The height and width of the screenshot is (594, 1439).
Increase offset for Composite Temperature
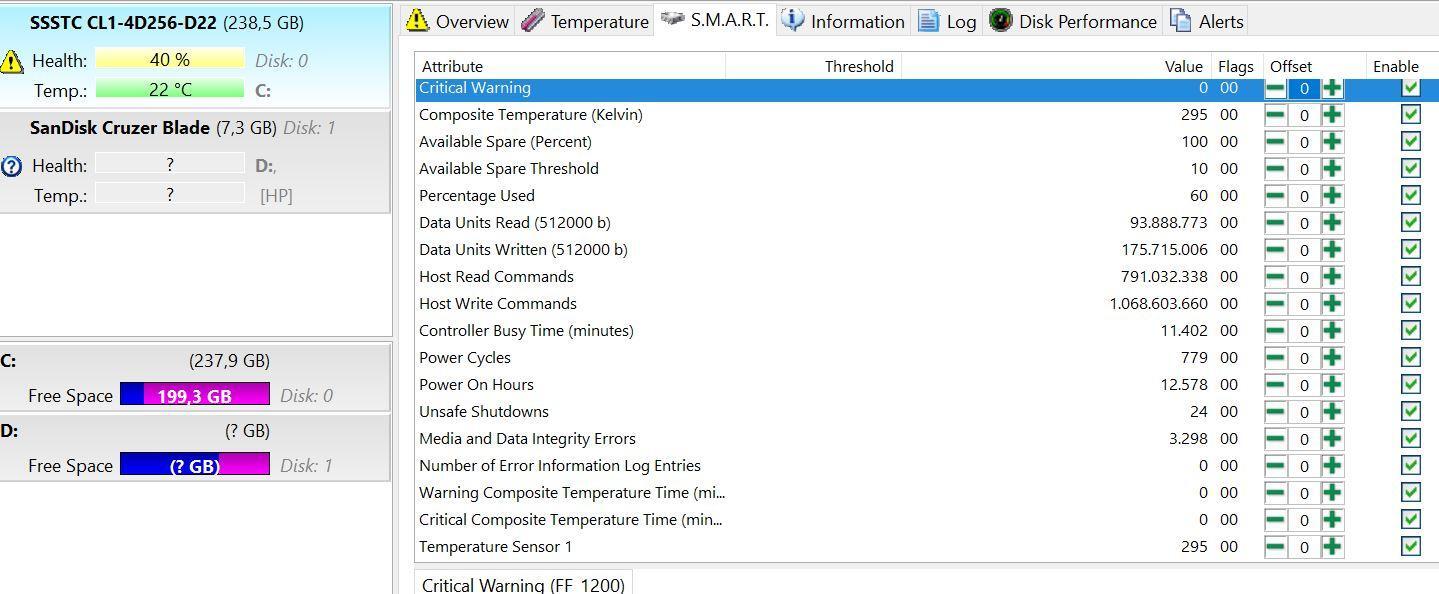[1332, 115]
